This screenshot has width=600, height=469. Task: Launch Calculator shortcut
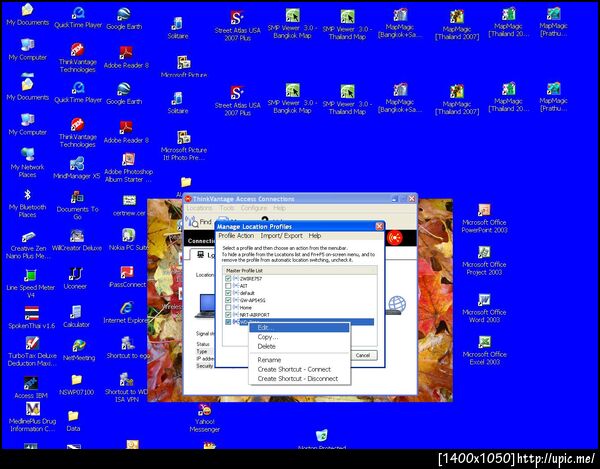coord(76,312)
